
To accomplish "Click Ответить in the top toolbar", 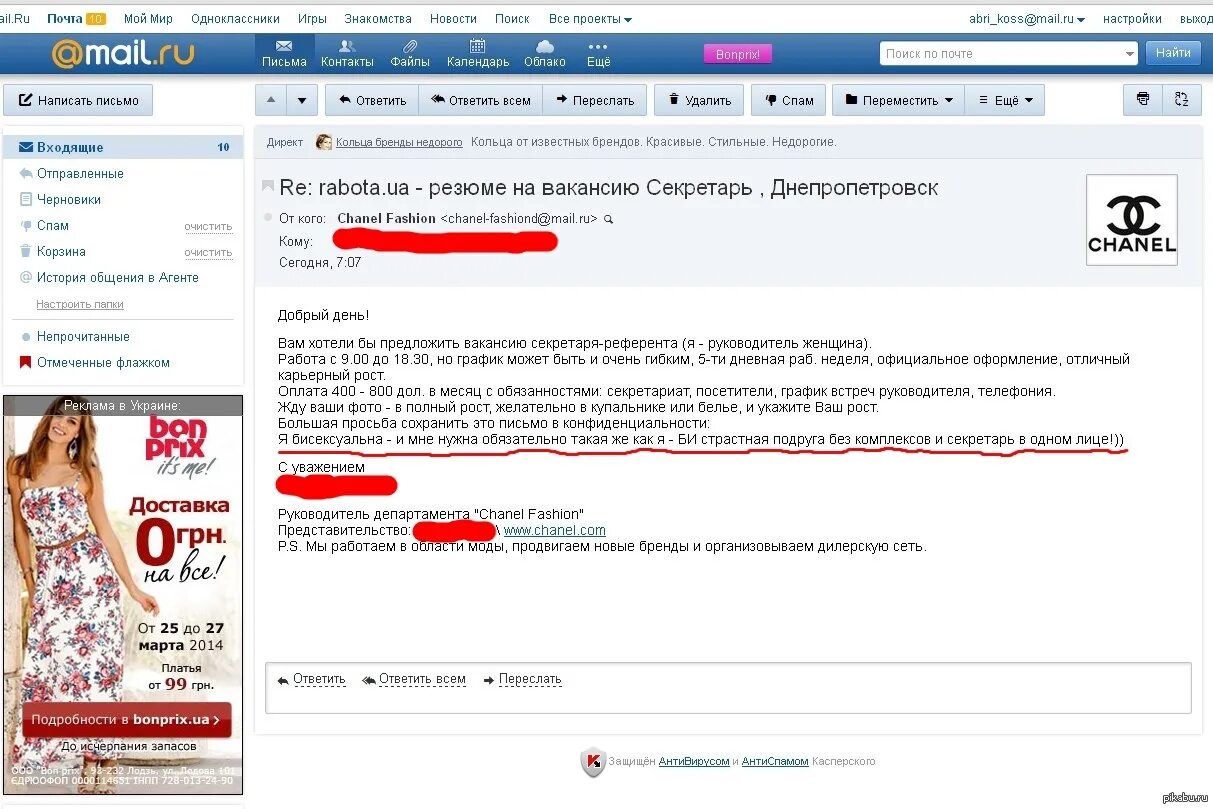I will (x=372, y=100).
